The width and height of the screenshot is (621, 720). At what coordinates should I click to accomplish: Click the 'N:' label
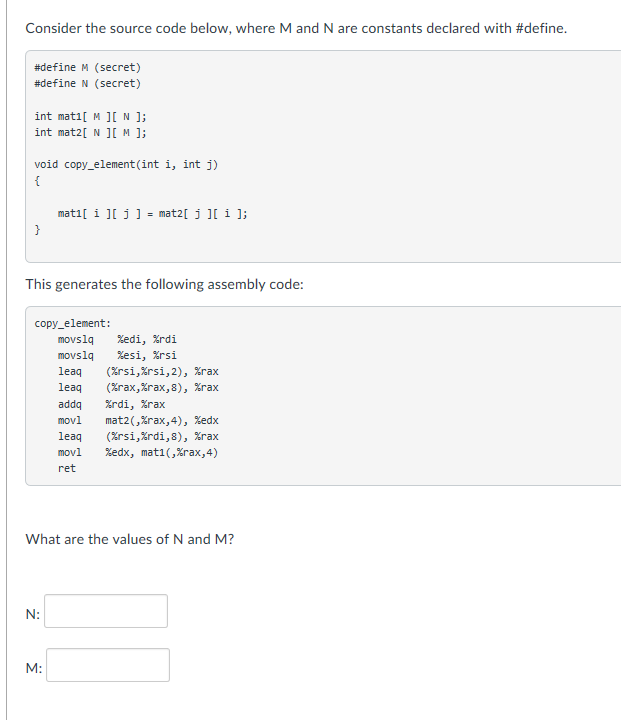pos(33,614)
